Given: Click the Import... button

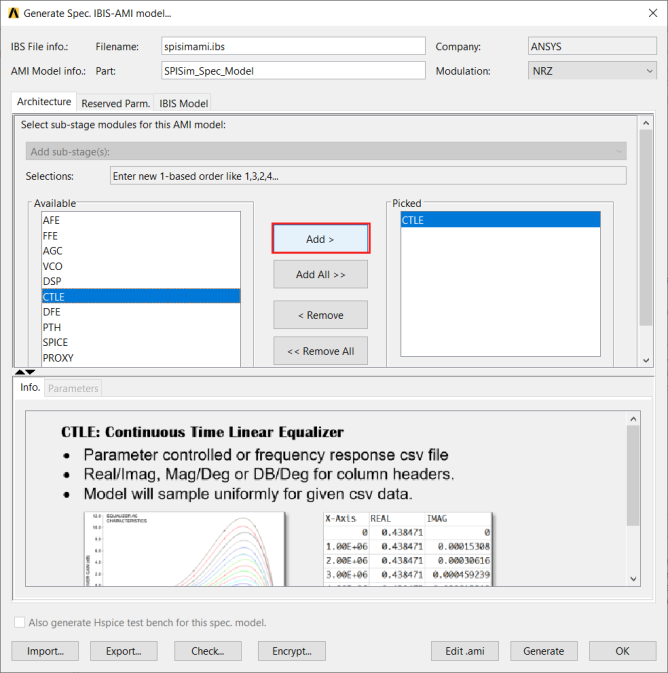Looking at the screenshot, I should 45,651.
